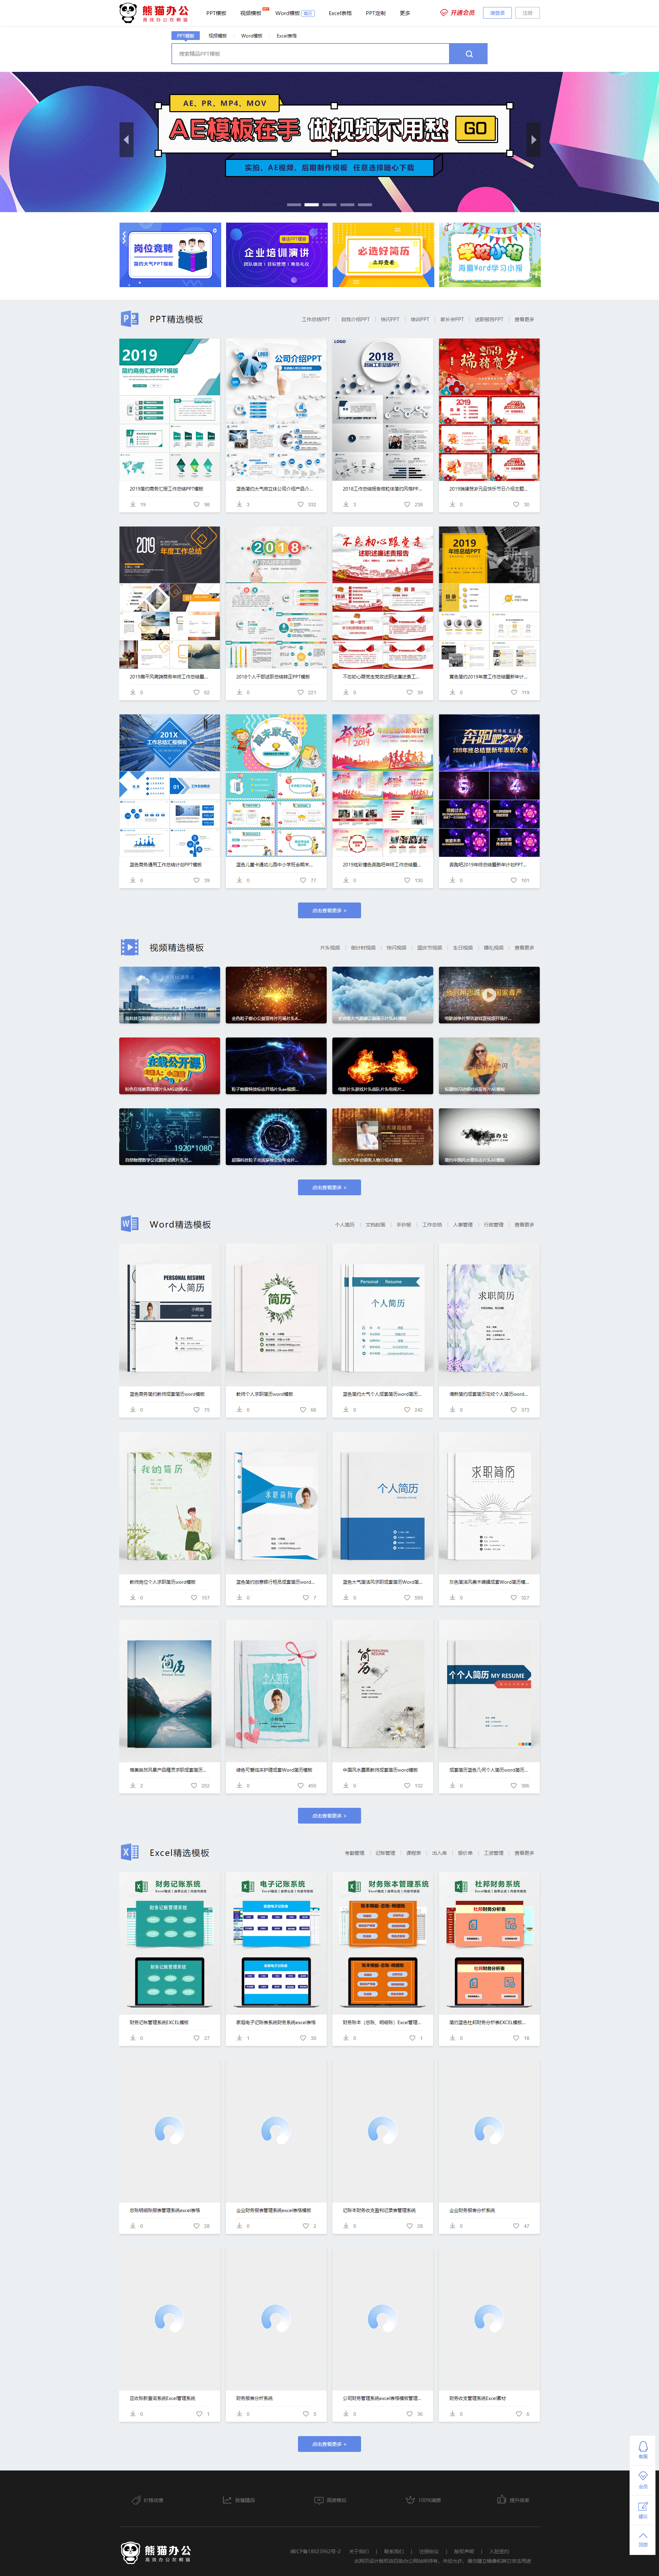
Task: Click the panda logo in the footer
Action: pos(156,2553)
